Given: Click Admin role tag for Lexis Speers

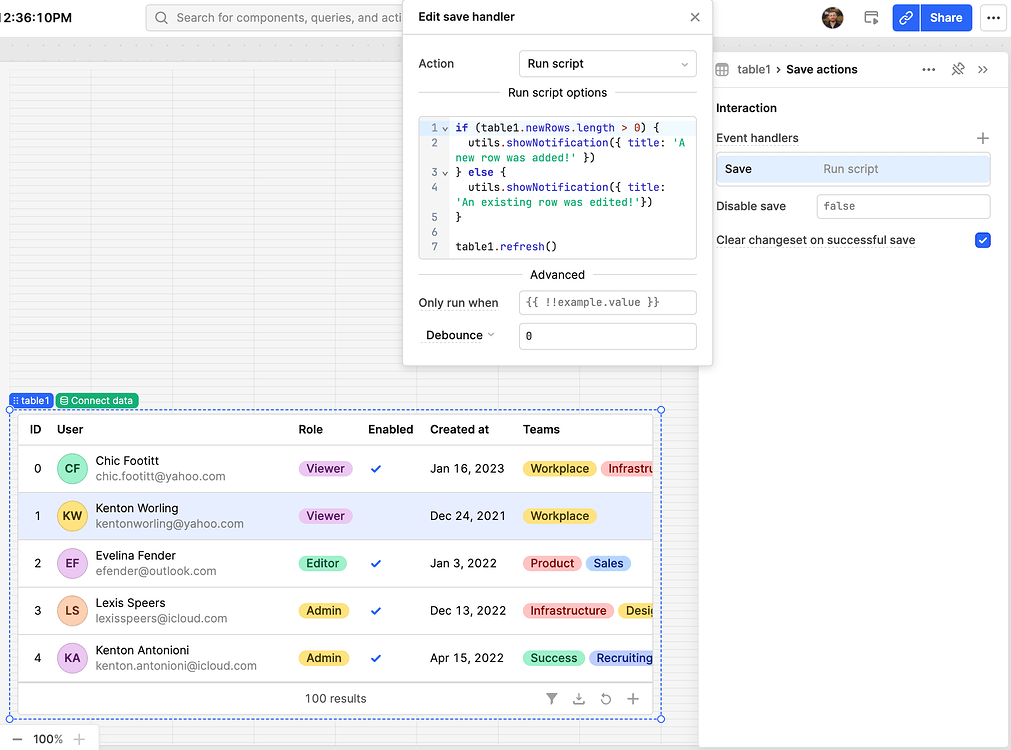Looking at the screenshot, I should [x=324, y=611].
